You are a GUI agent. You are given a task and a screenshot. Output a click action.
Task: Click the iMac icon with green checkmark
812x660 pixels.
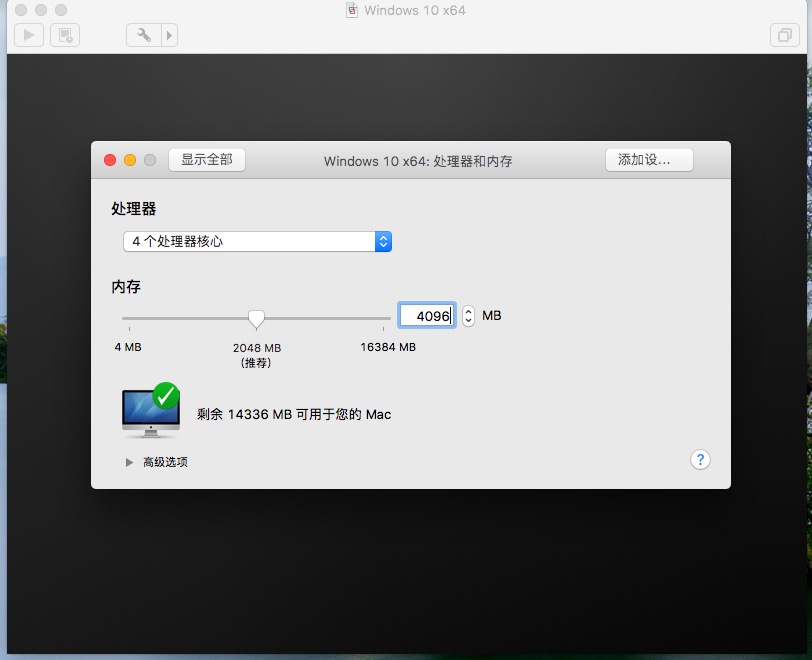(x=150, y=412)
